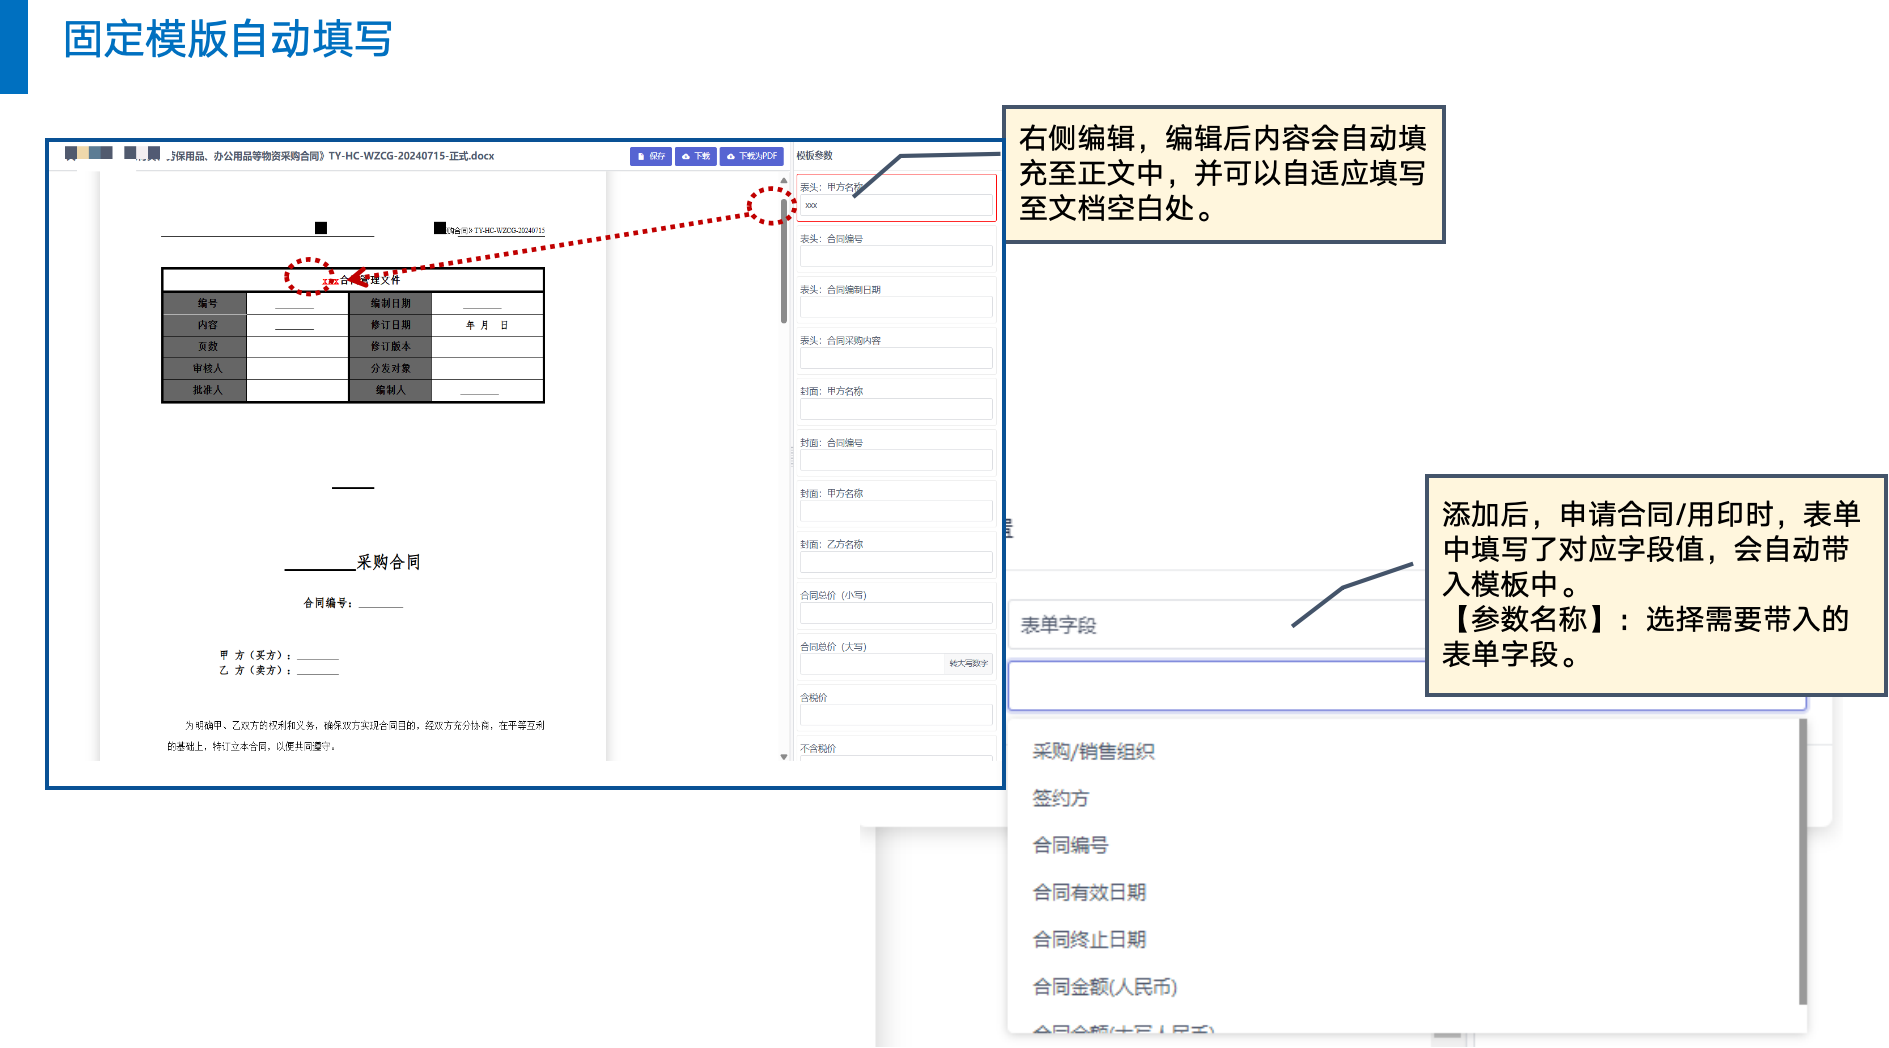Image resolution: width=1889 pixels, height=1048 pixels.
Task: Click the 表头：合同编号 input field
Action: pyautogui.click(x=895, y=256)
